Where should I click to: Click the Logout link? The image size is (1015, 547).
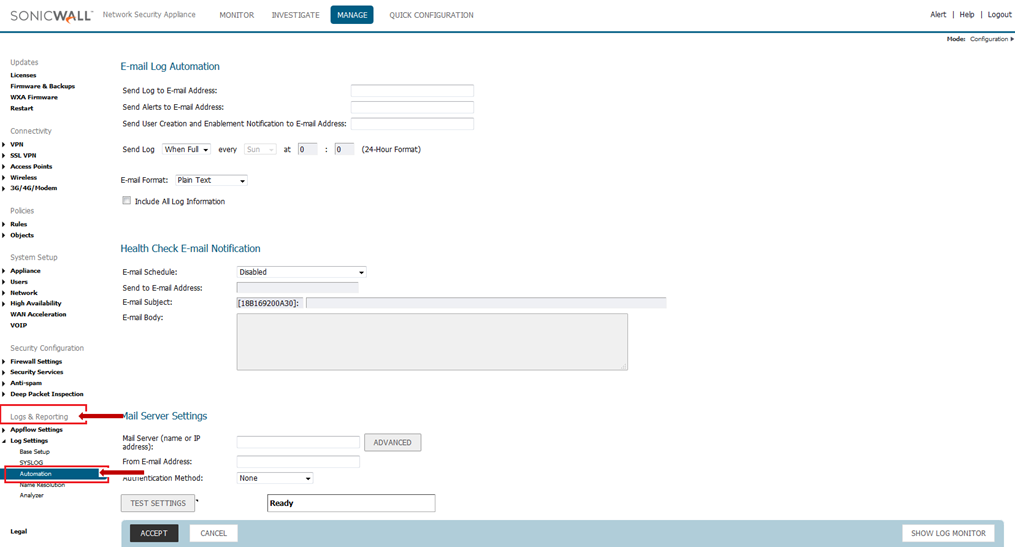[x=999, y=15]
